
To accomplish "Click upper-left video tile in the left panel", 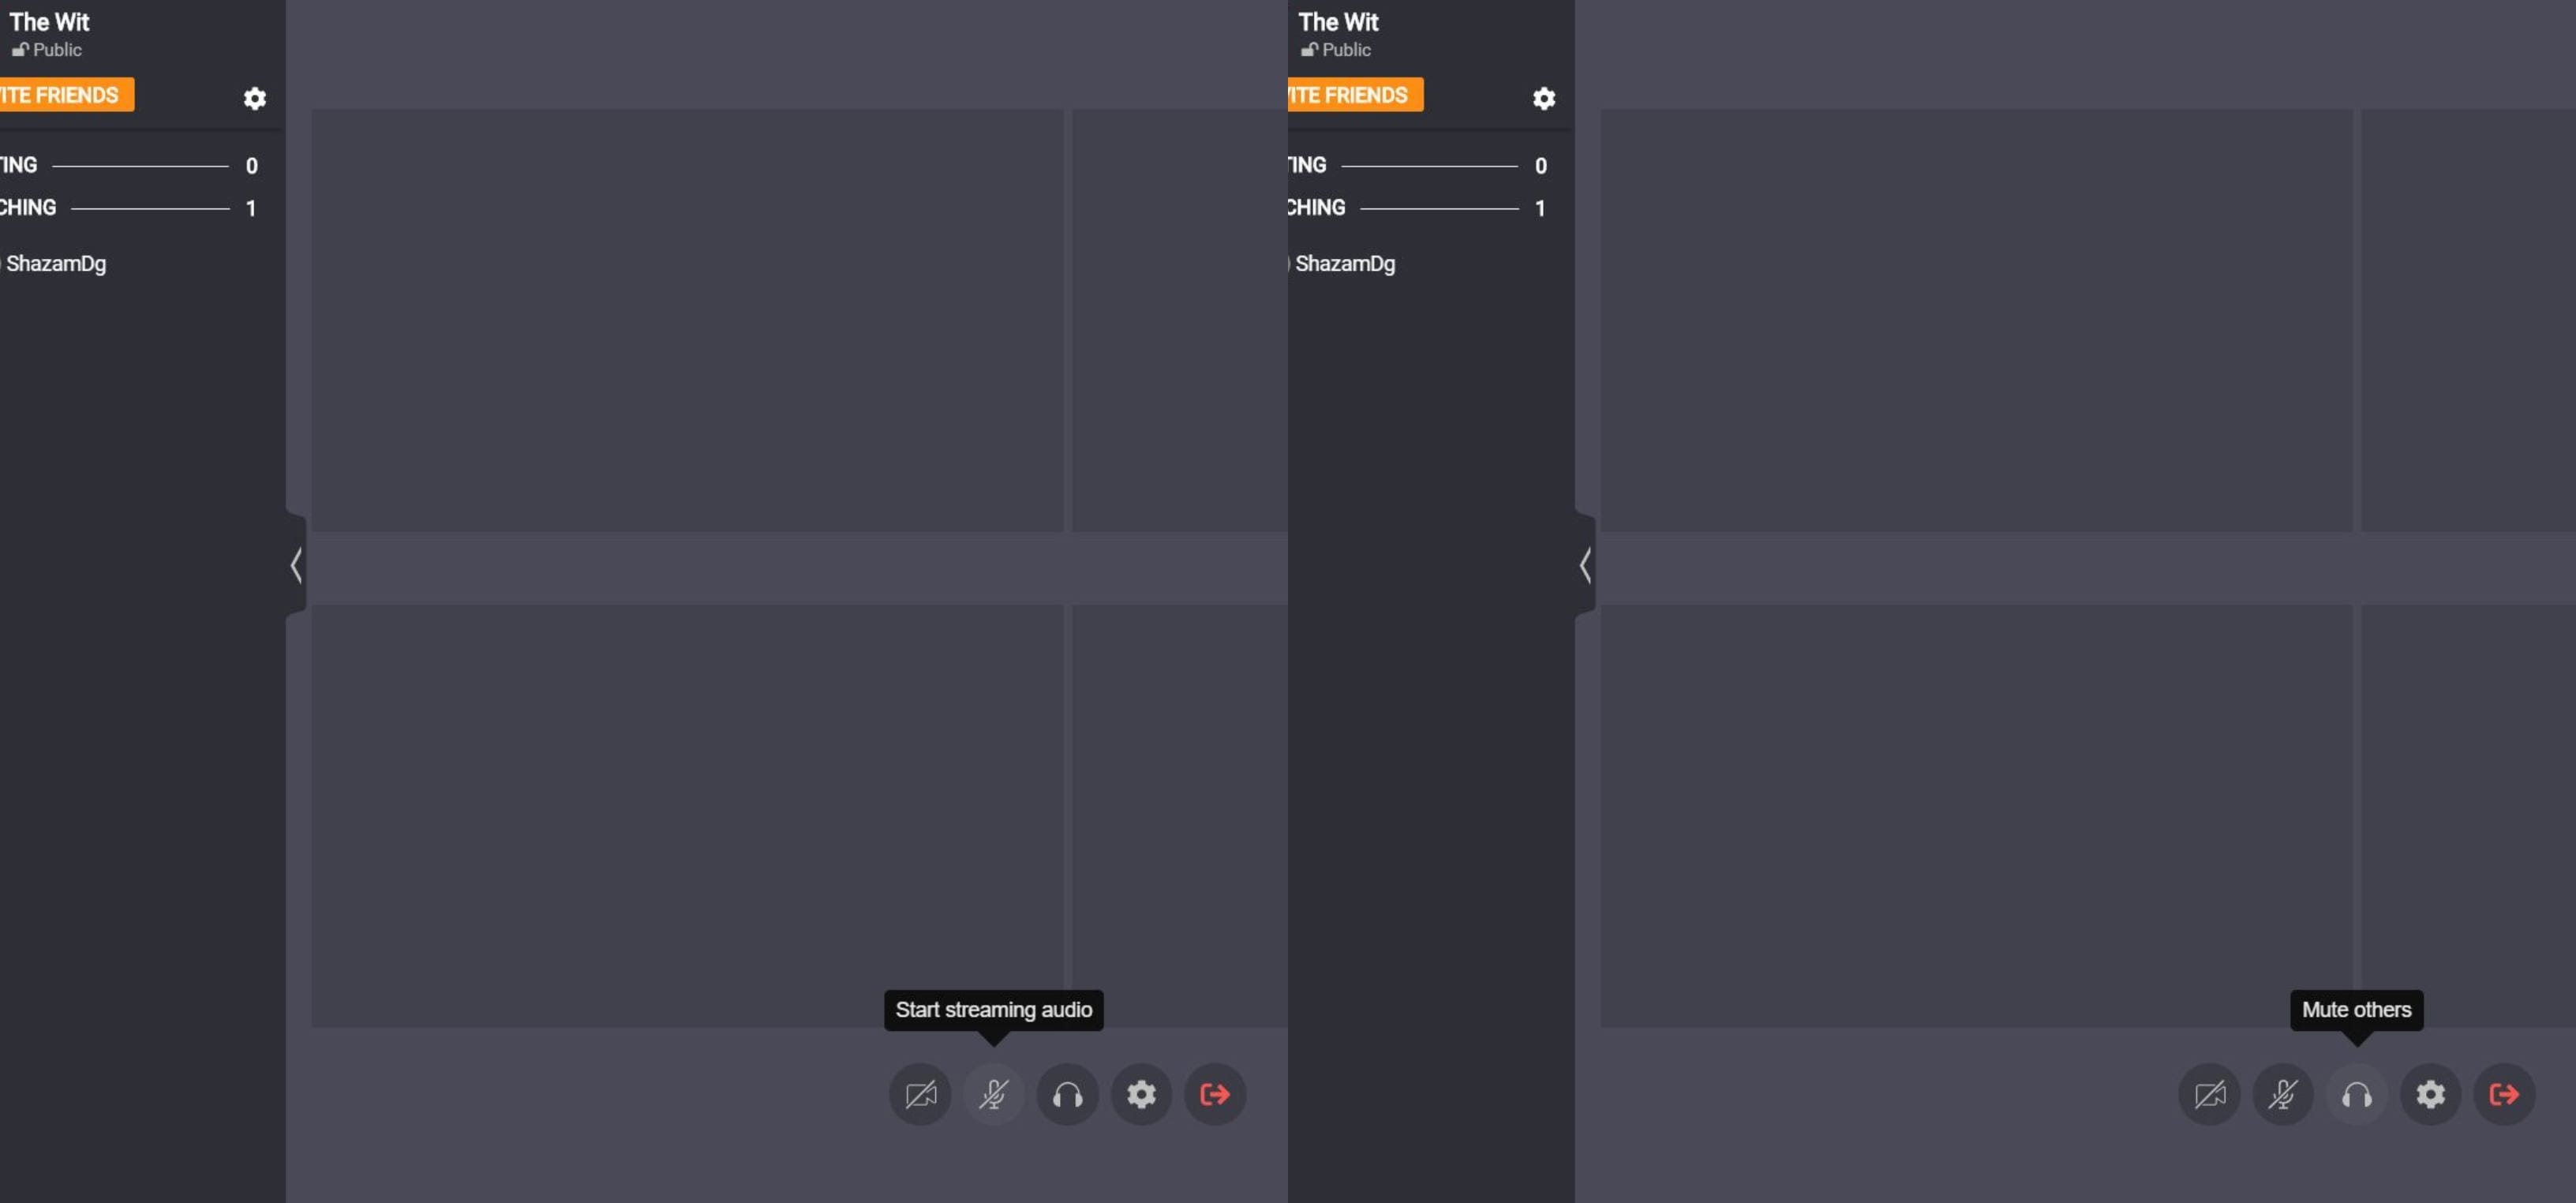I will pyautogui.click(x=688, y=320).
